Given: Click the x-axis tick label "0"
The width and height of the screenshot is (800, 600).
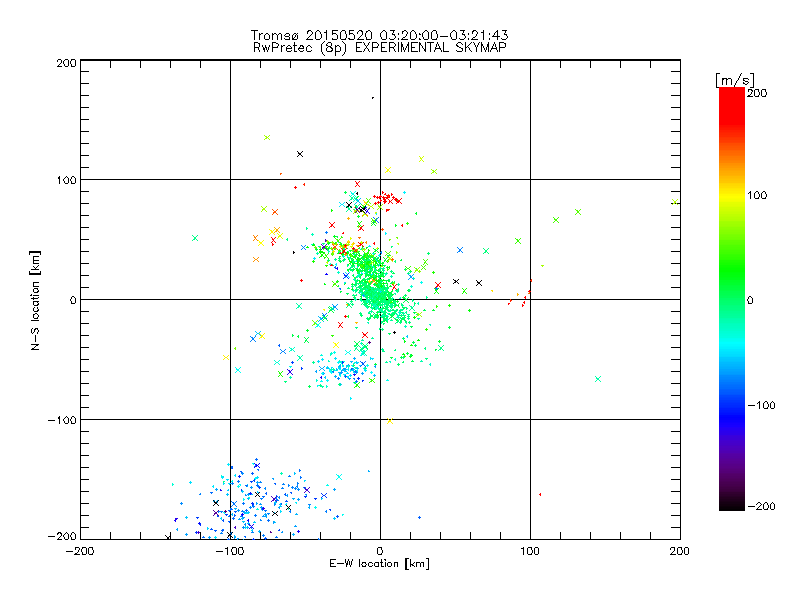Looking at the screenshot, I should [x=380, y=551].
